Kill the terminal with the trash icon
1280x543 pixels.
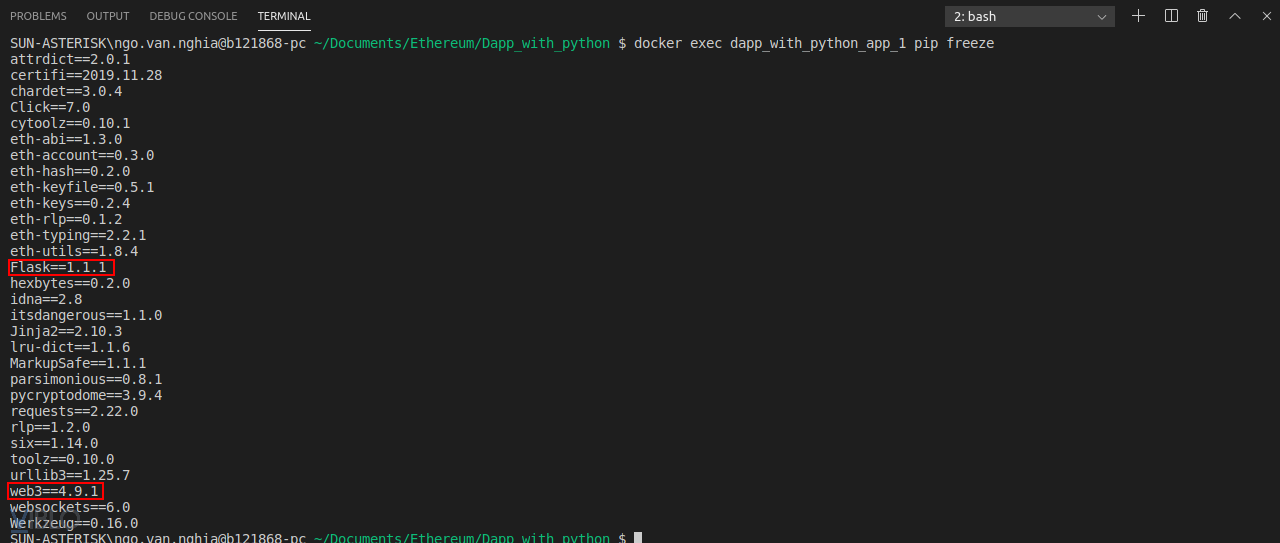coord(1203,16)
